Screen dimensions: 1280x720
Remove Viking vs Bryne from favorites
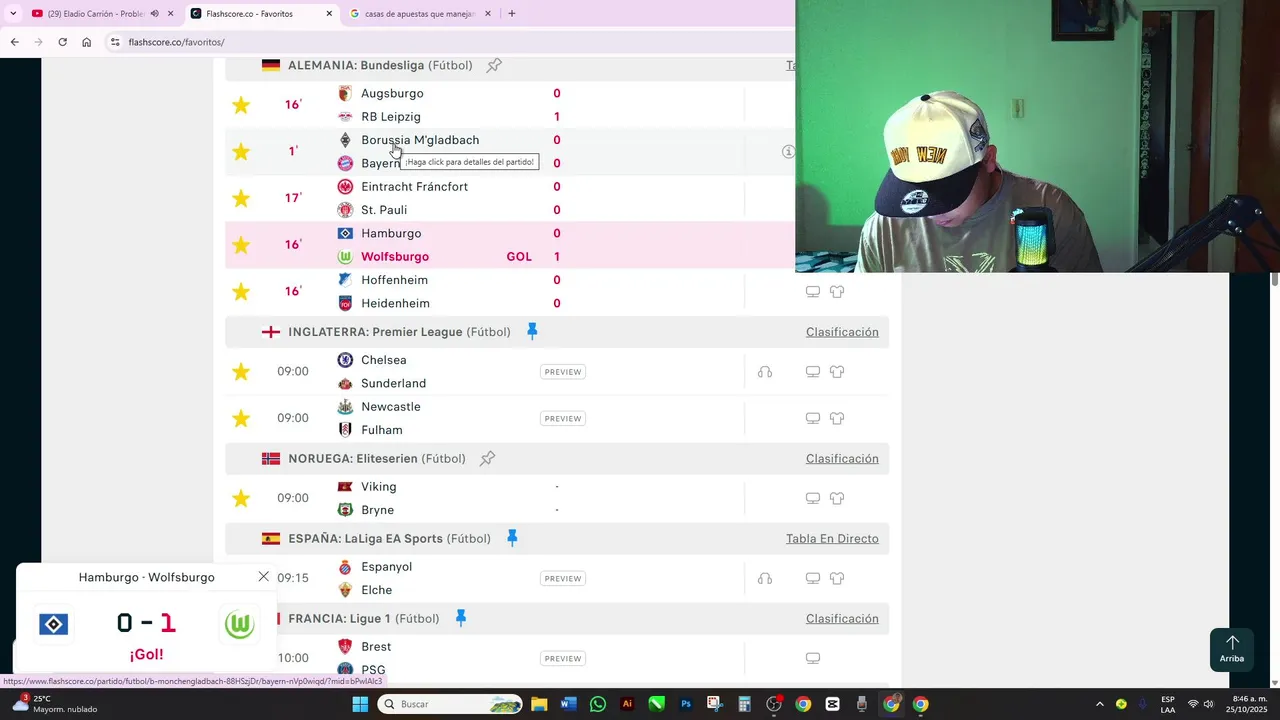(241, 499)
